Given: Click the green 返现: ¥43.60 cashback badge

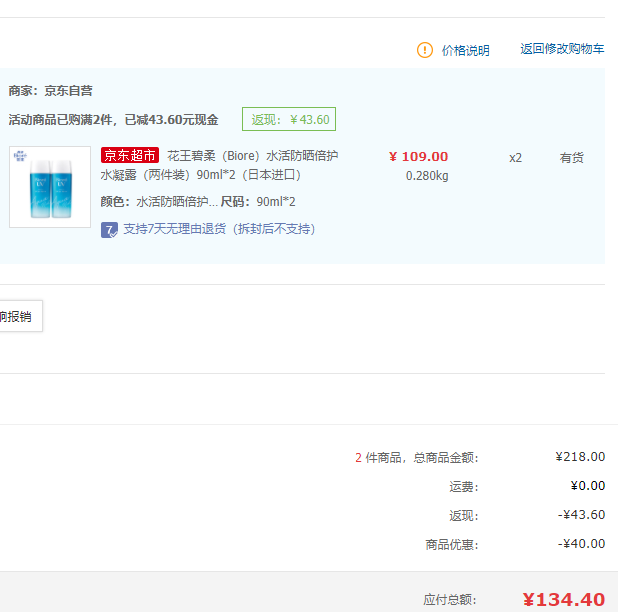Looking at the screenshot, I should pos(289,119).
